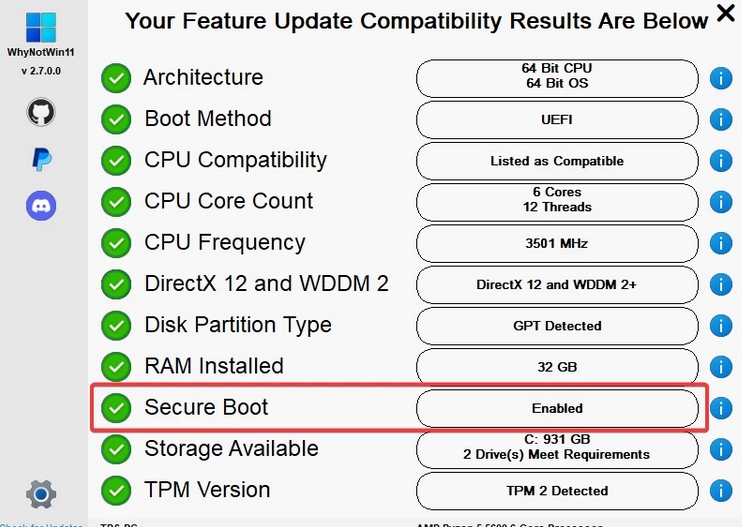Click the 'Enabled' Secure Boot result box
The image size is (742, 527).
[x=557, y=408]
